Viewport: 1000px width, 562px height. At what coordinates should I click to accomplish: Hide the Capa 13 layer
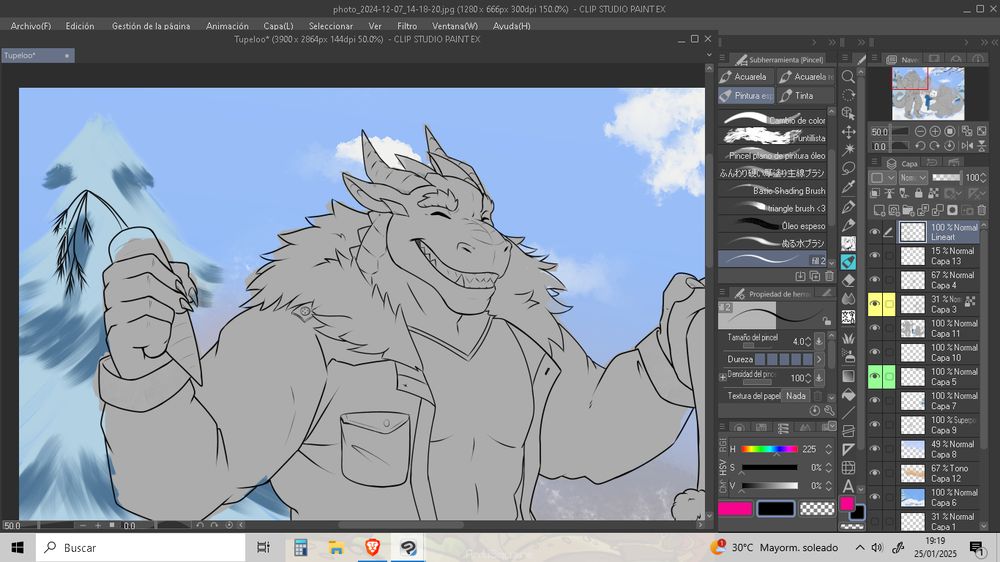pyautogui.click(x=874, y=256)
